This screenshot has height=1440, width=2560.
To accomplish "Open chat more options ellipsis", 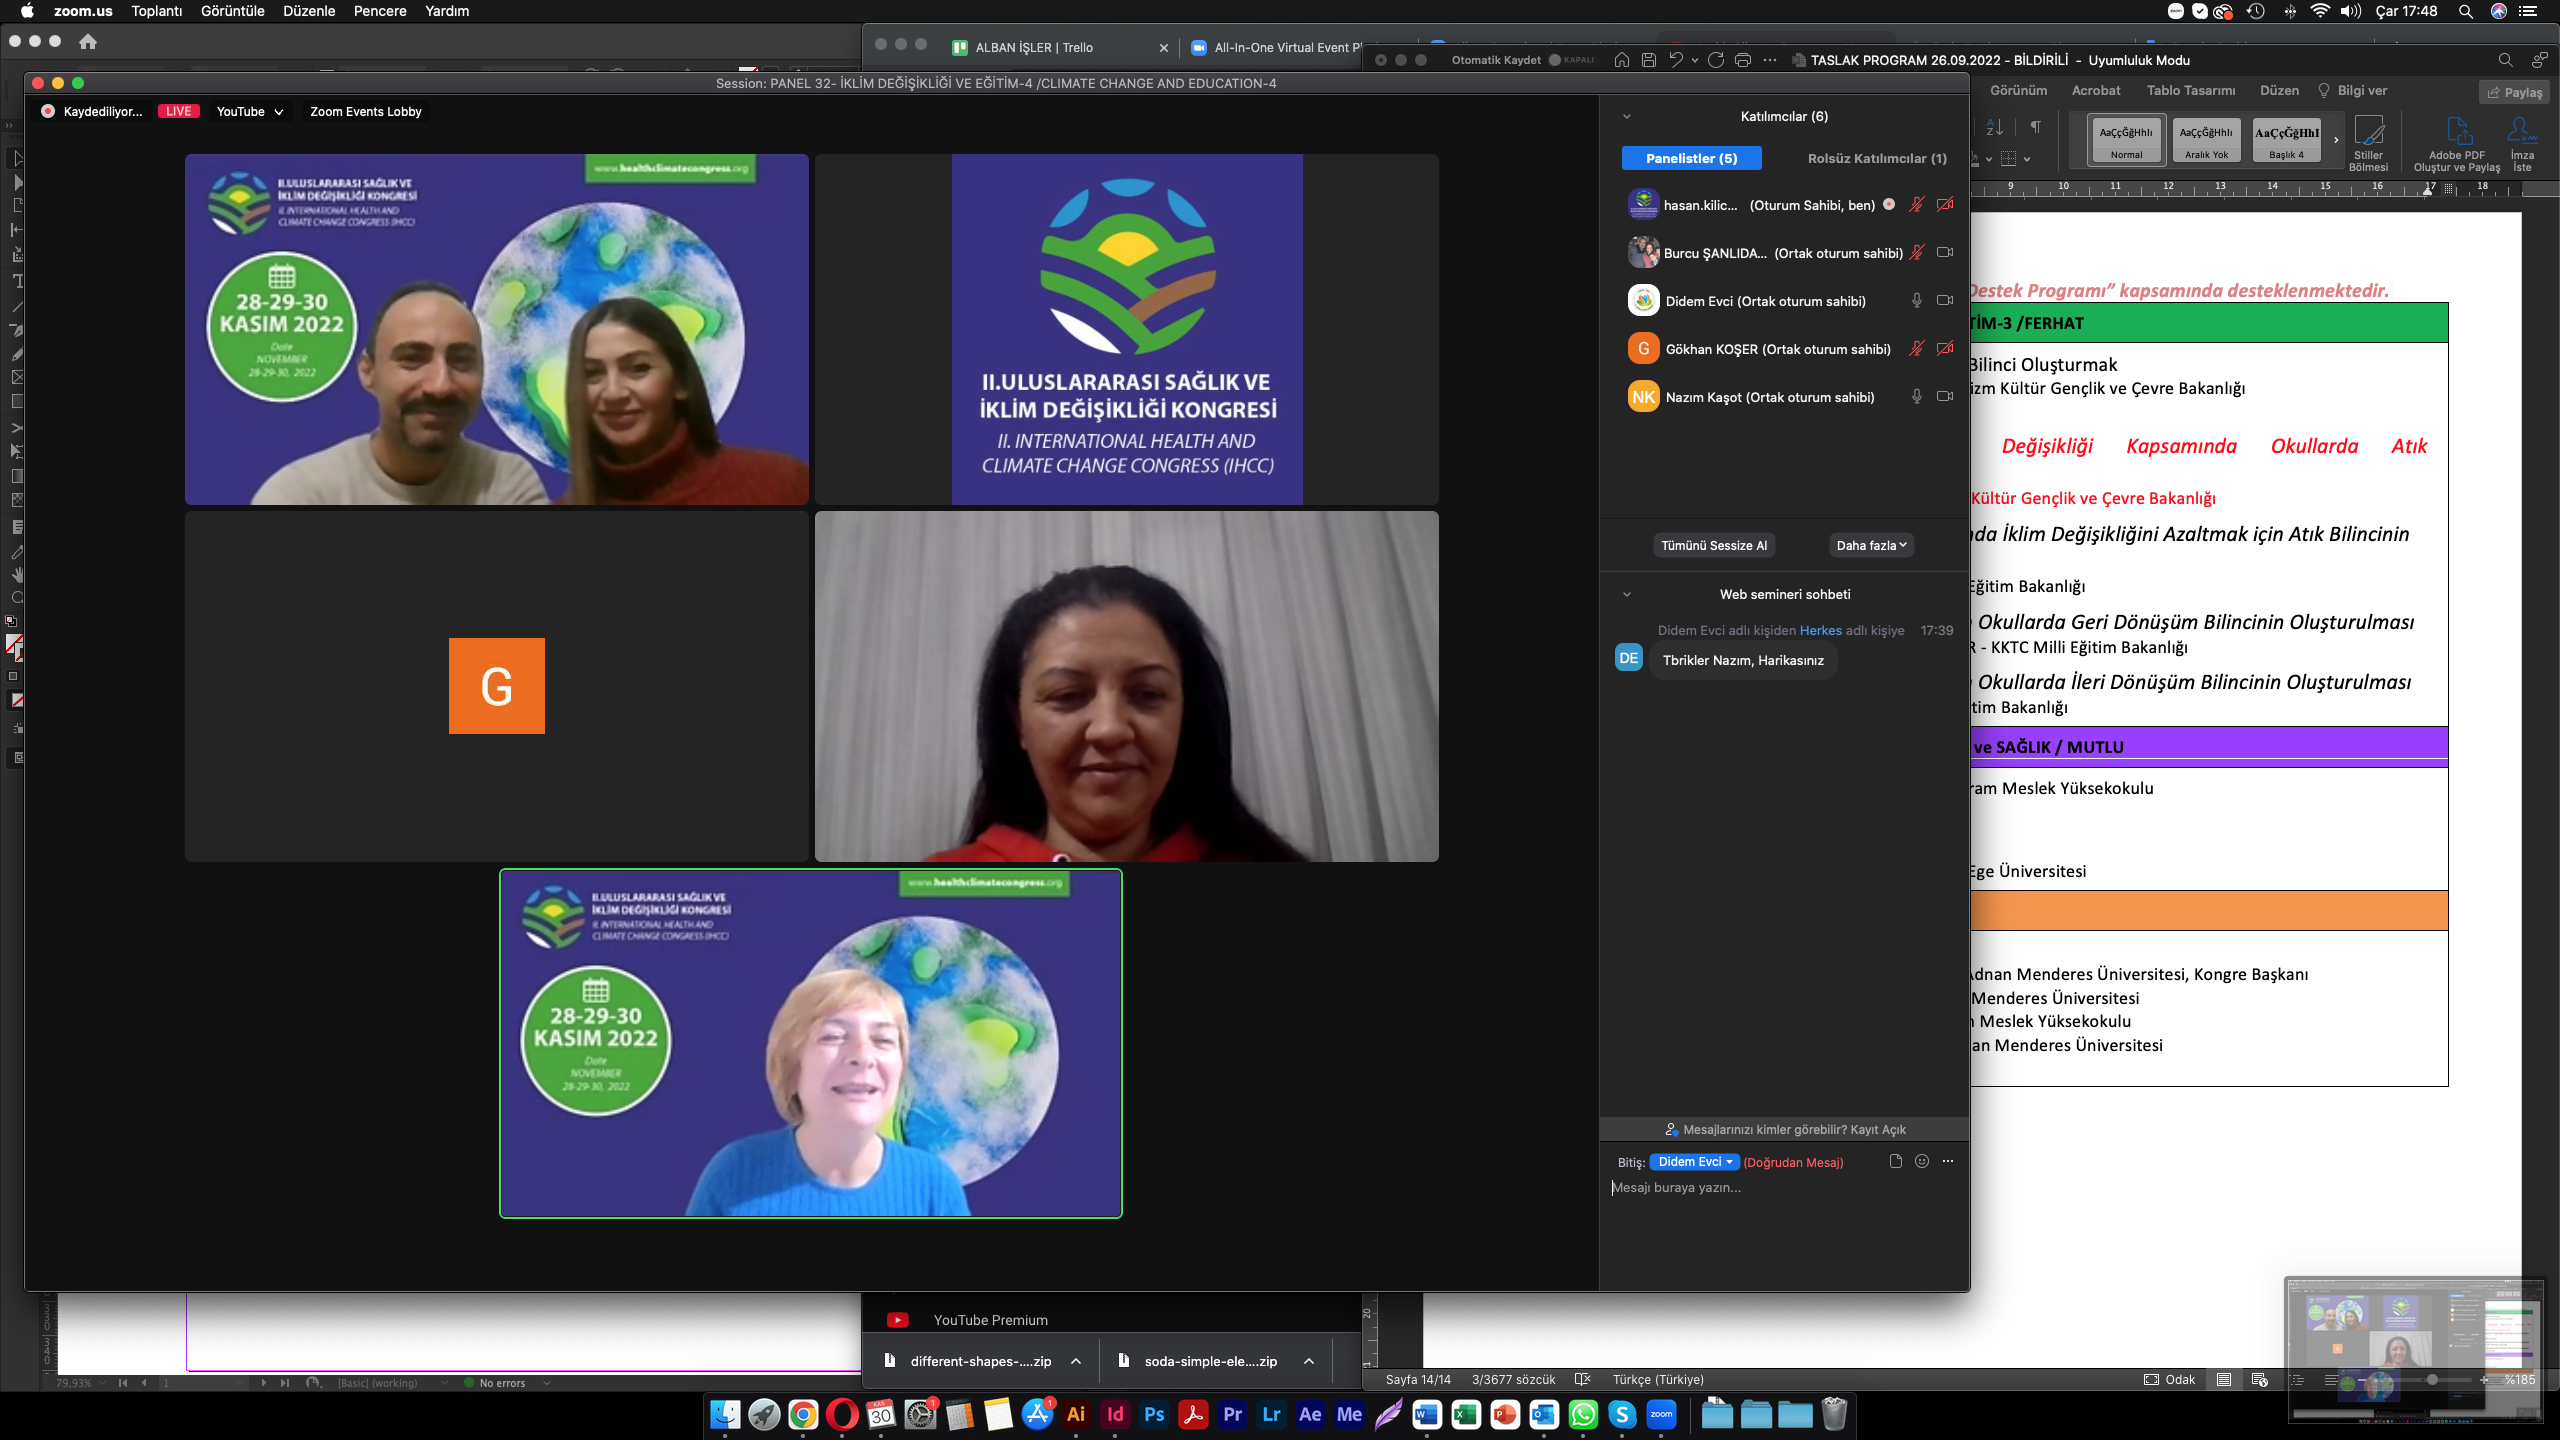I will [x=1947, y=1162].
